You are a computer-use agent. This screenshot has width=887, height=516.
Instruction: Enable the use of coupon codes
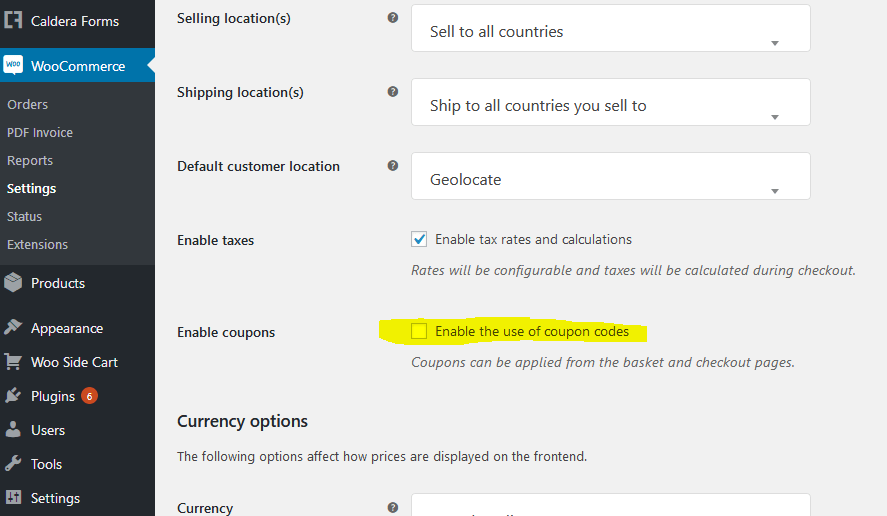coord(419,331)
